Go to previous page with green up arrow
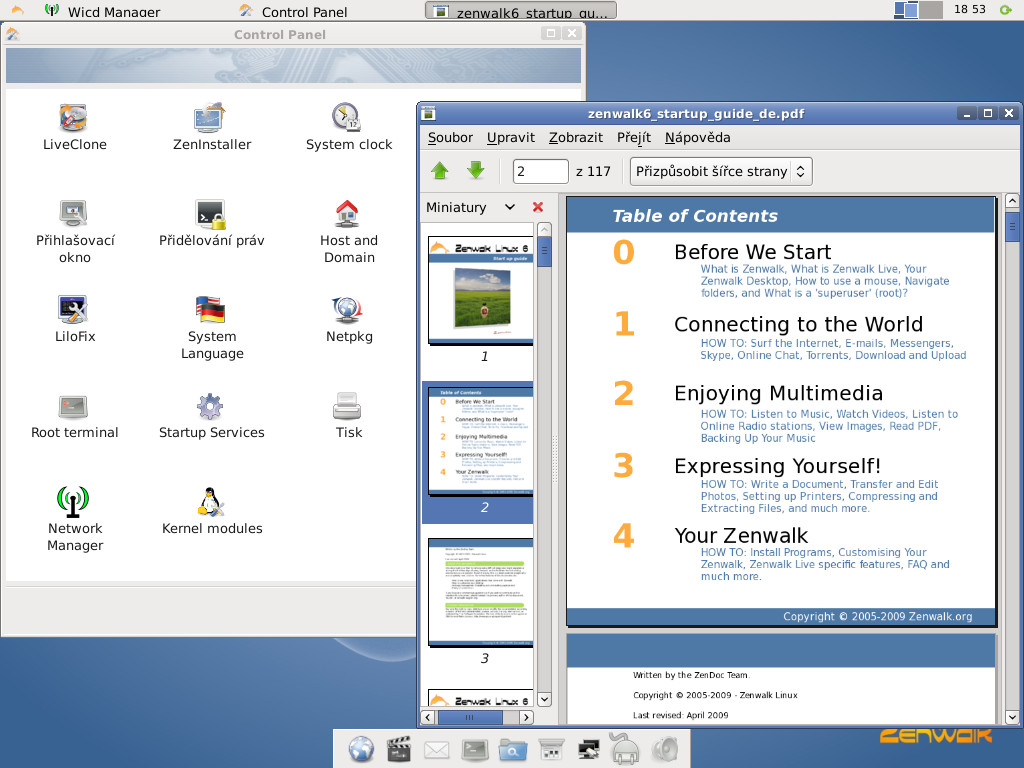 point(440,171)
